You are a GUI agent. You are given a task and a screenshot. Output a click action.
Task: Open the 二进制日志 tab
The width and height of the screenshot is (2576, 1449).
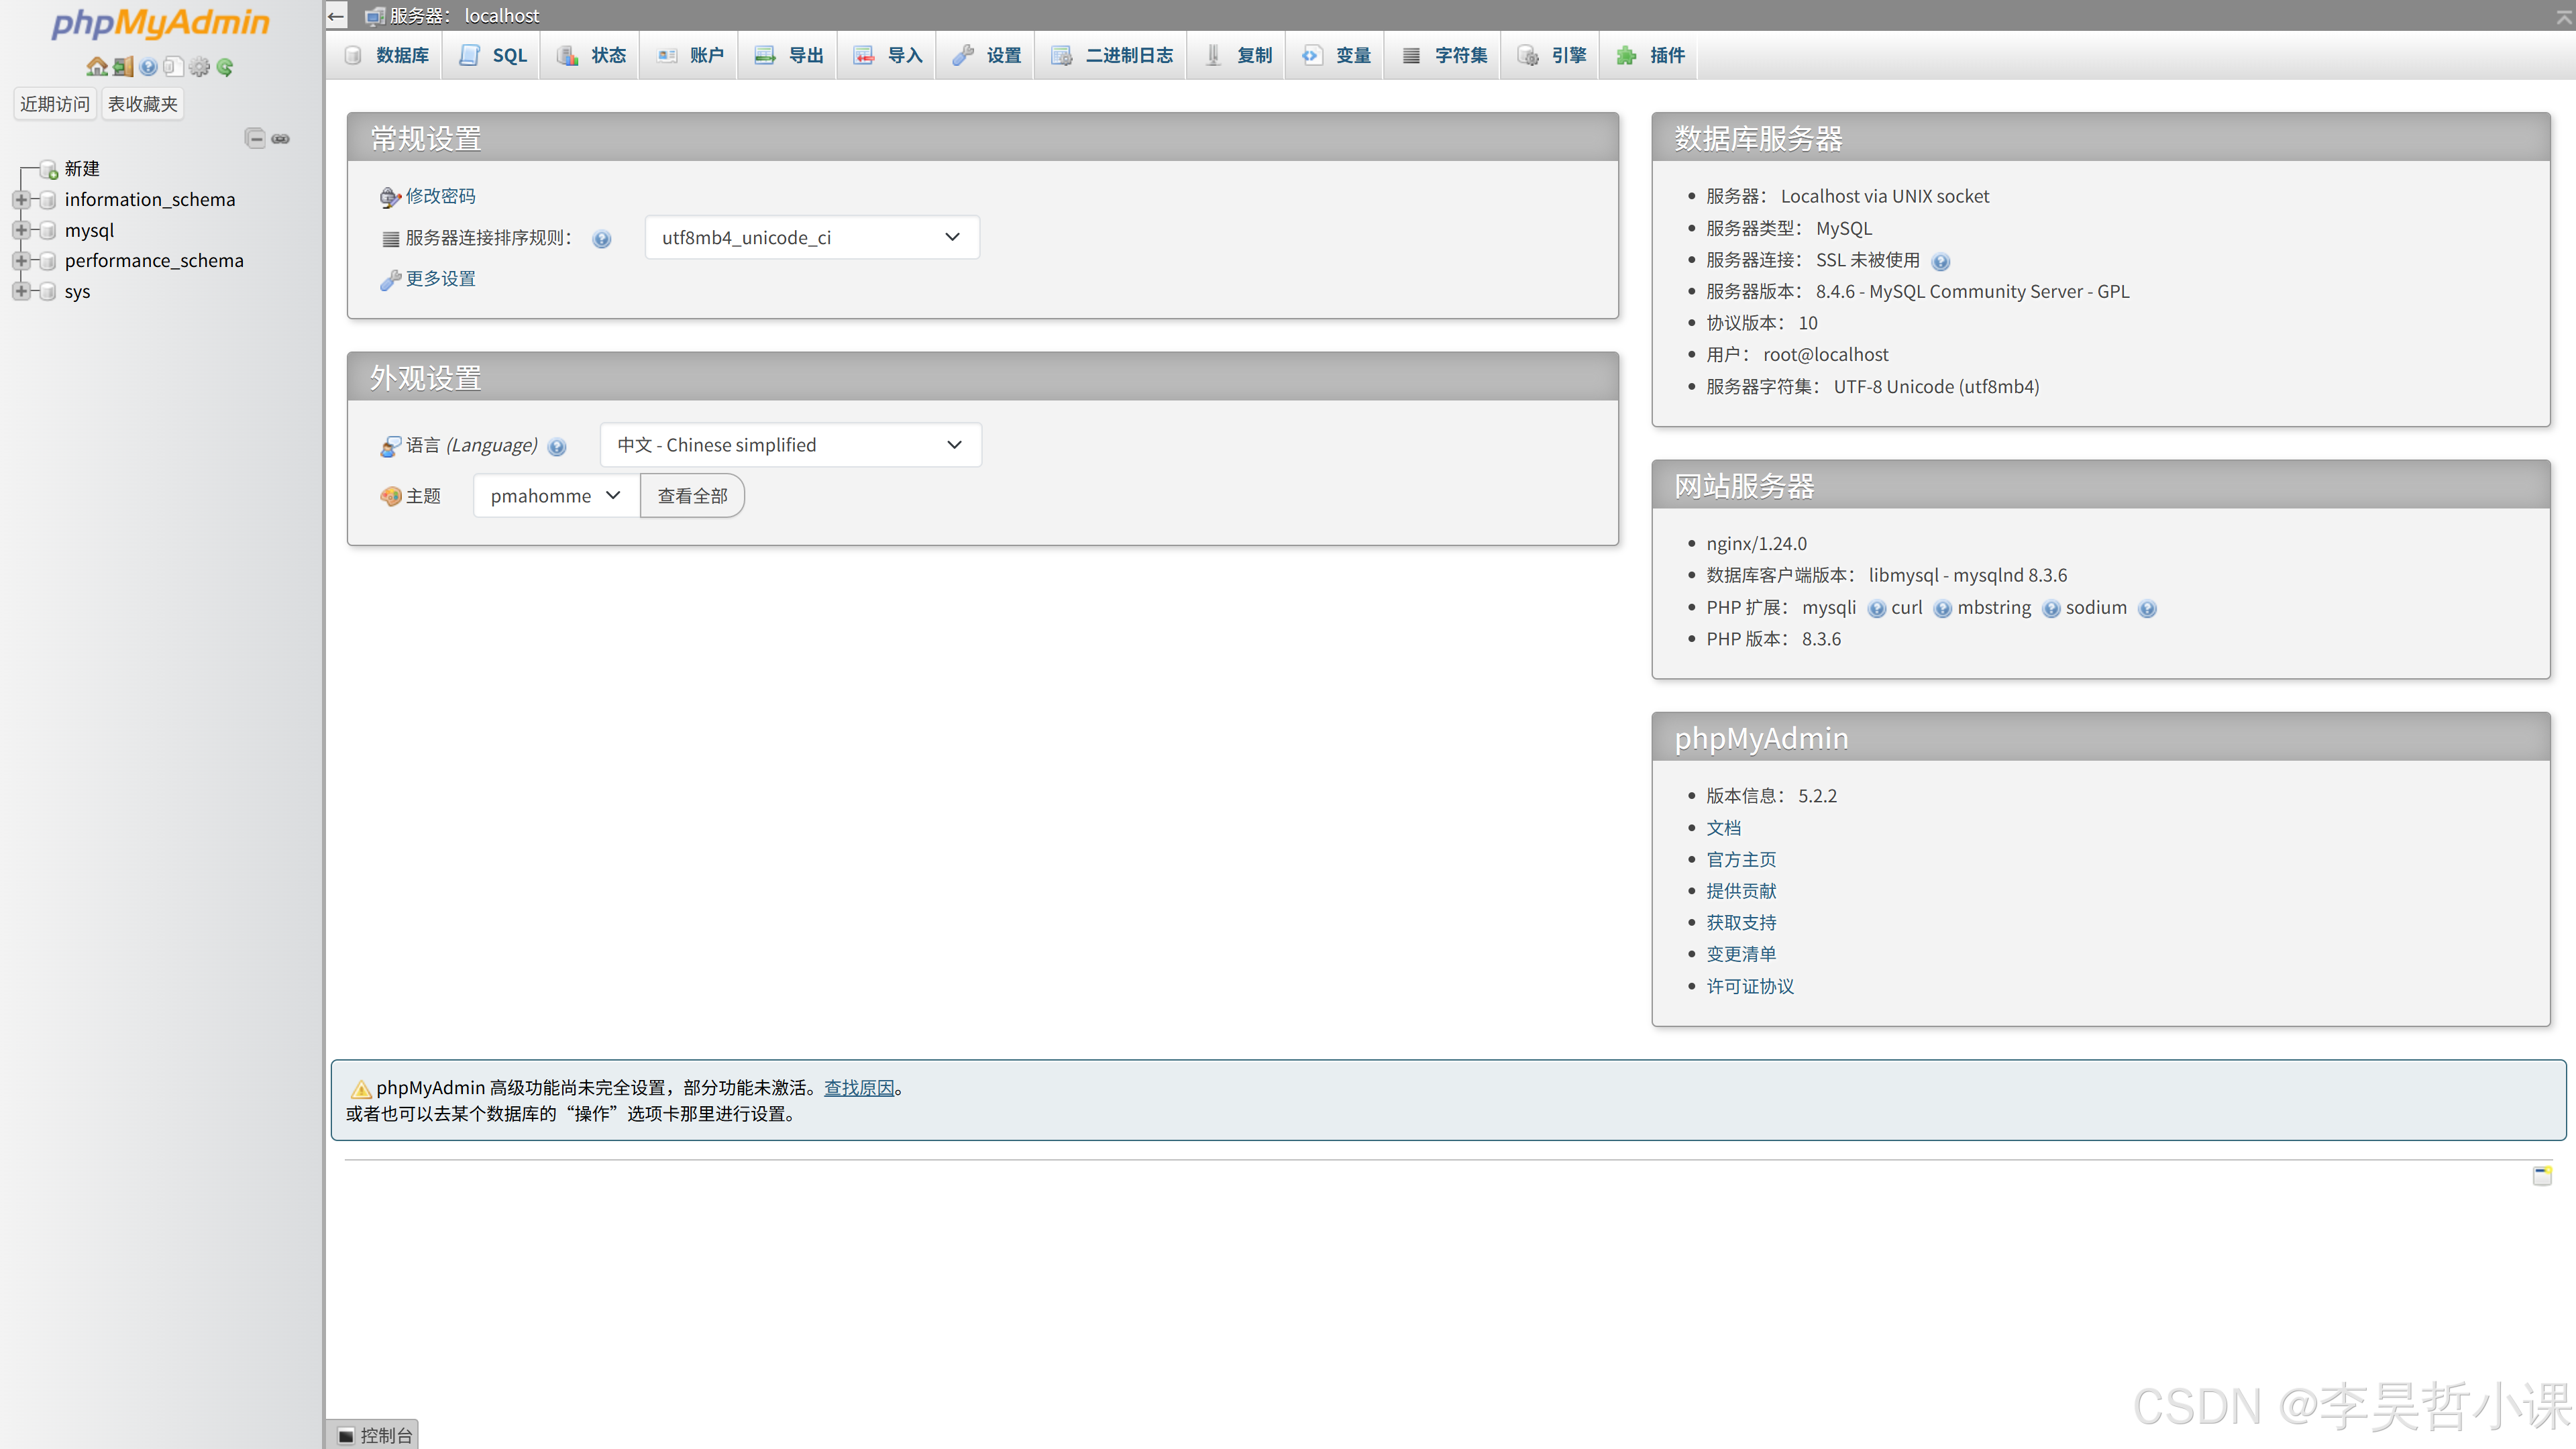click(1112, 55)
